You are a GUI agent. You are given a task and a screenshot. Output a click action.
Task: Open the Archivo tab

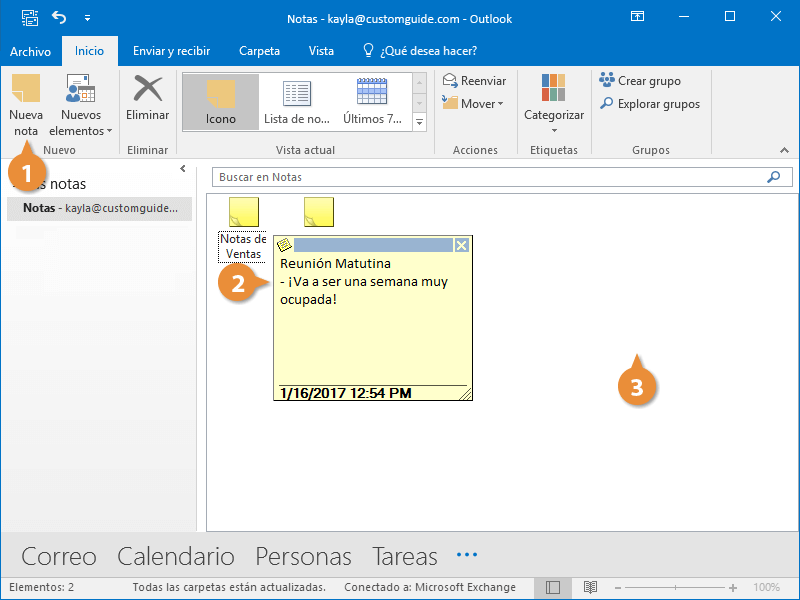[30, 51]
